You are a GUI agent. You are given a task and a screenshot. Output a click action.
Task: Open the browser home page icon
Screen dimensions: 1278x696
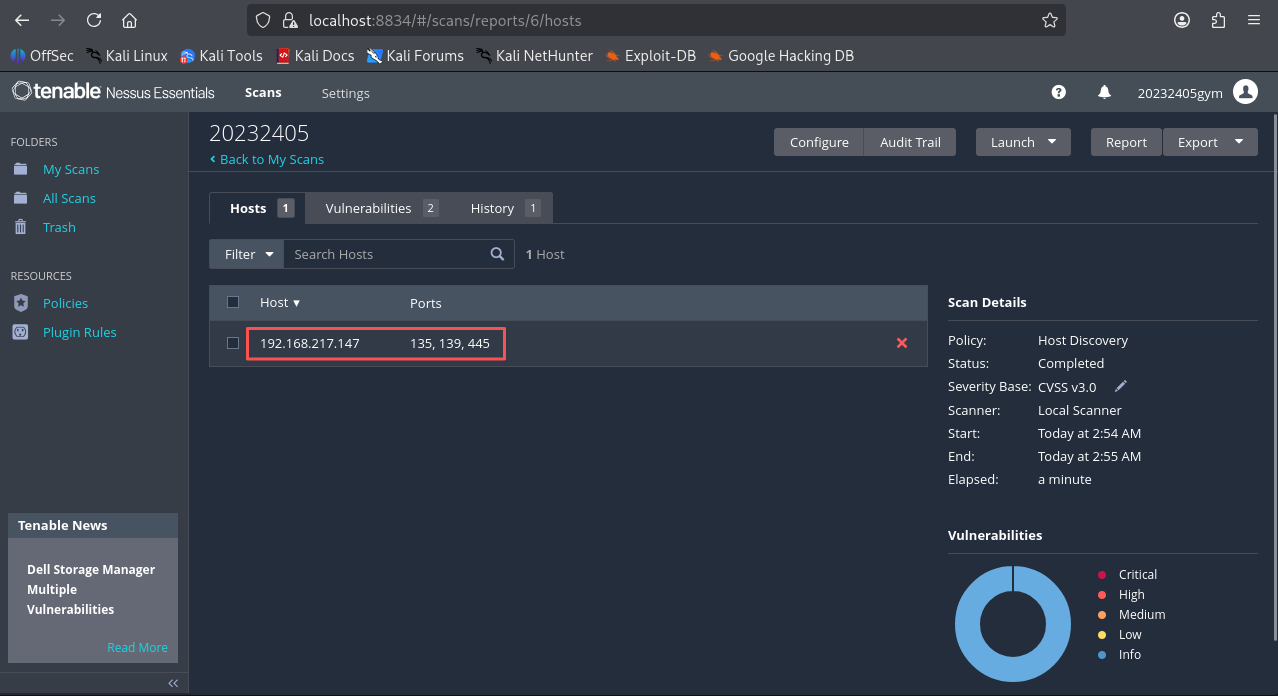click(129, 20)
